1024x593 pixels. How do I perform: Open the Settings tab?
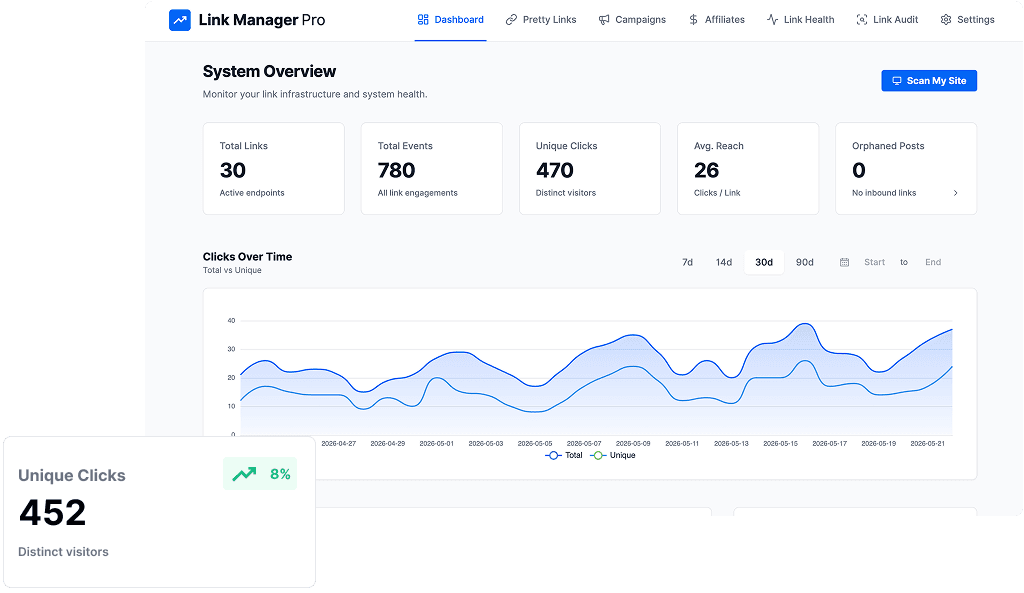967,20
